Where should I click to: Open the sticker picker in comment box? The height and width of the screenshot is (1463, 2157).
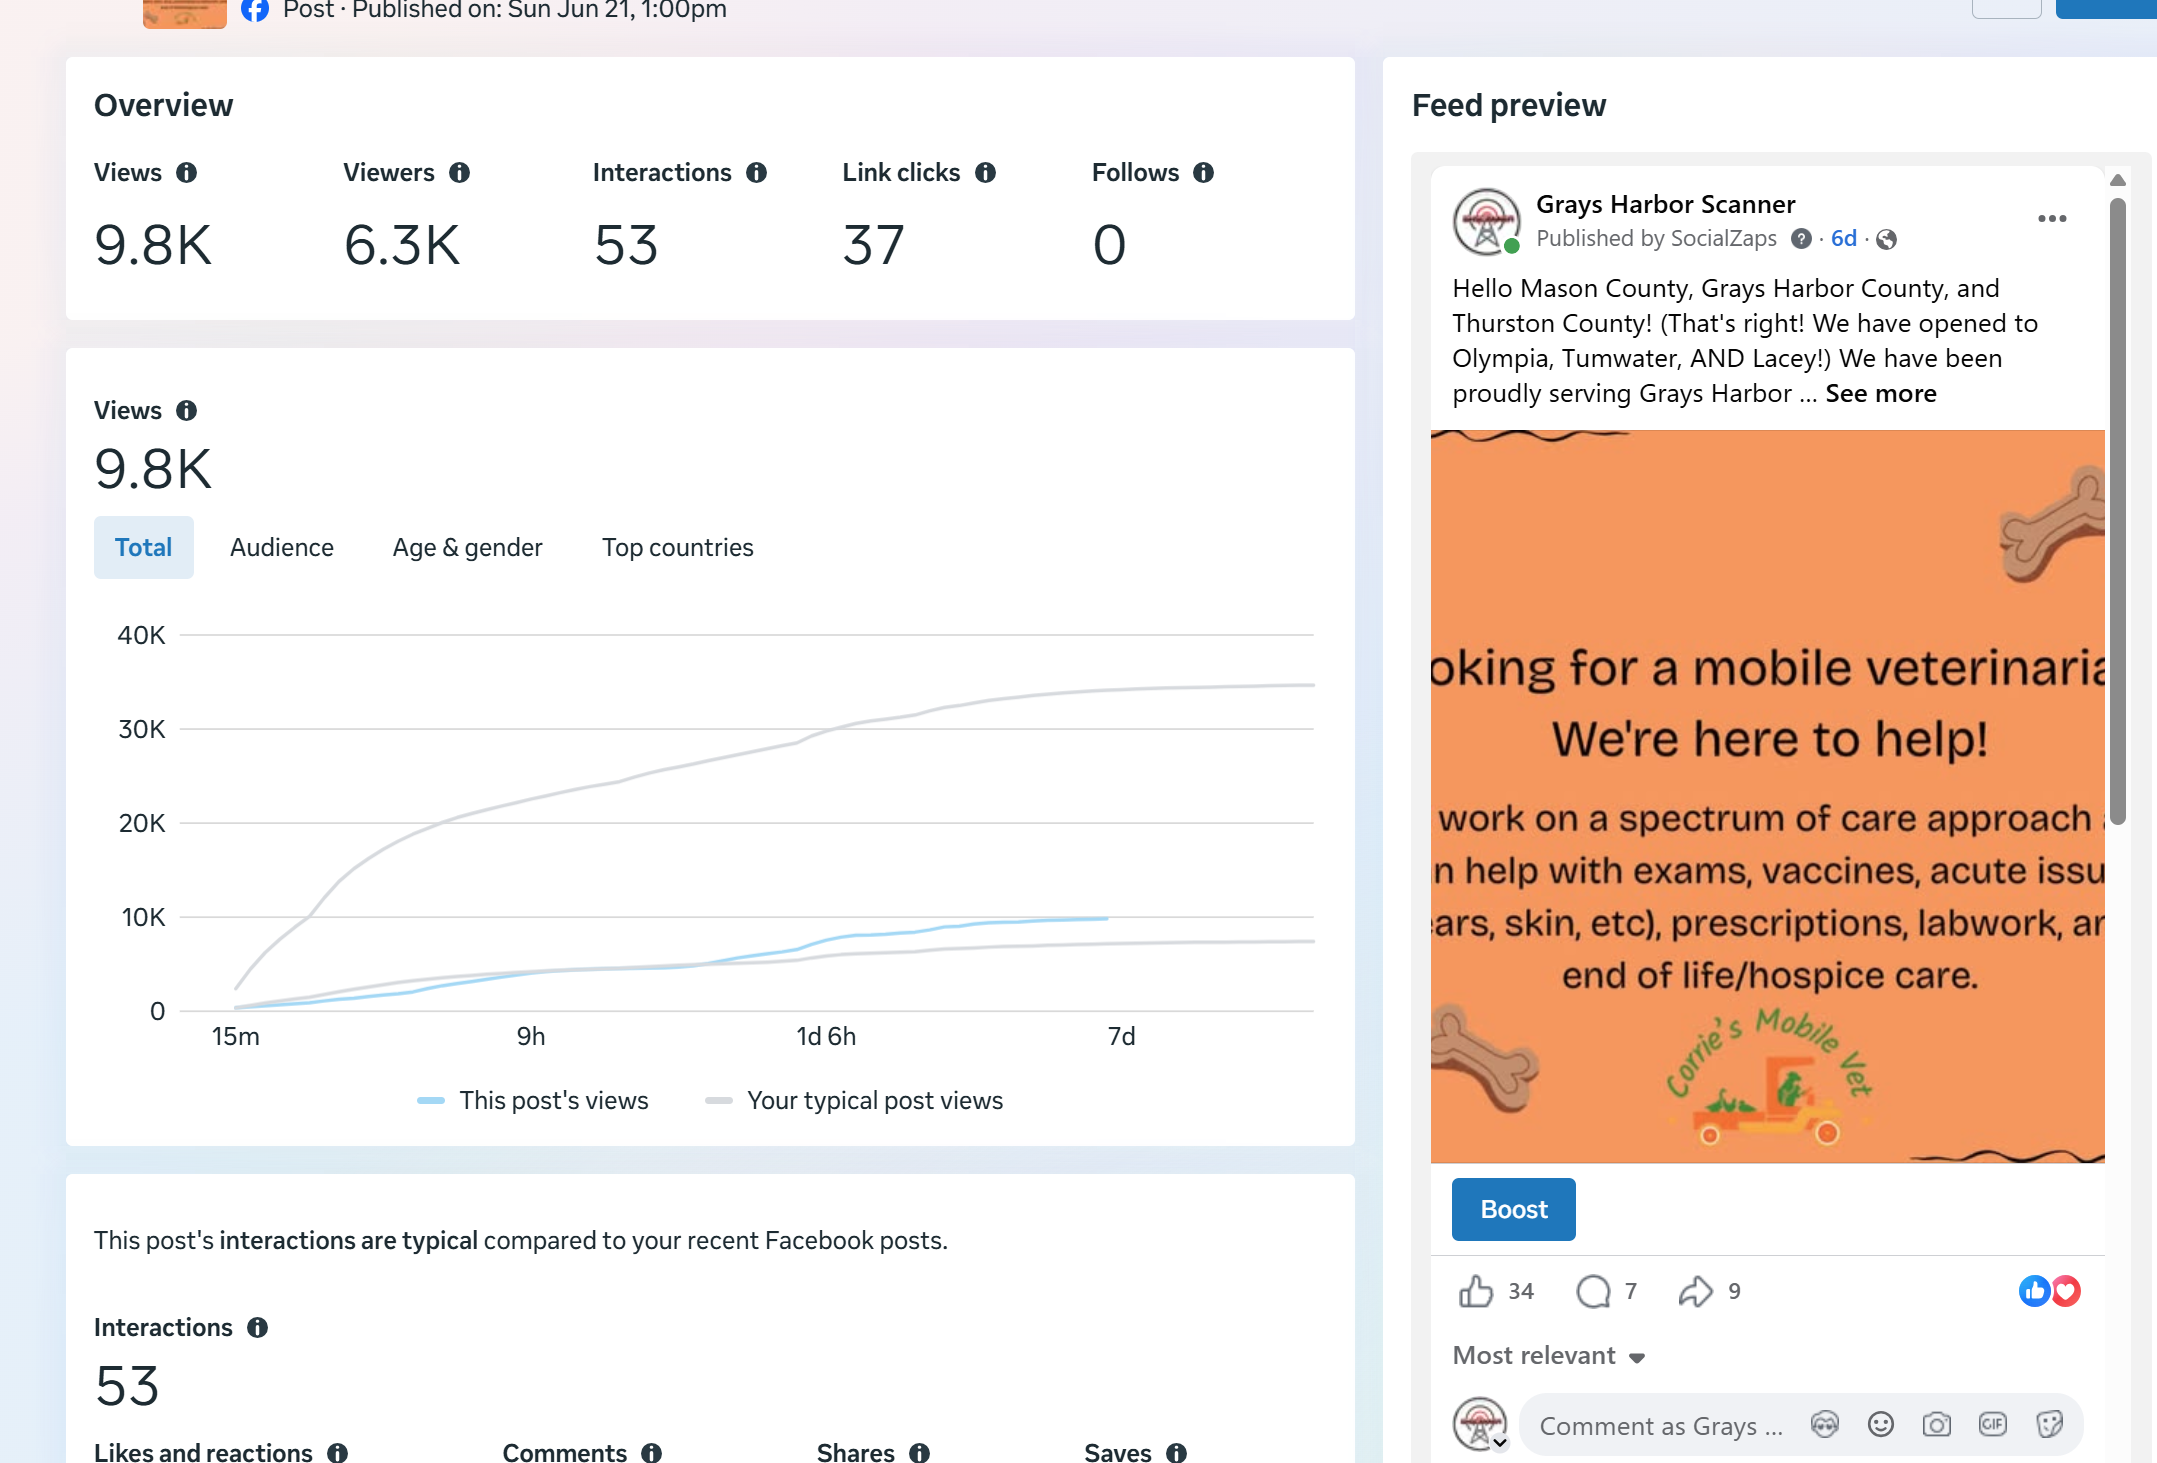(2049, 1425)
